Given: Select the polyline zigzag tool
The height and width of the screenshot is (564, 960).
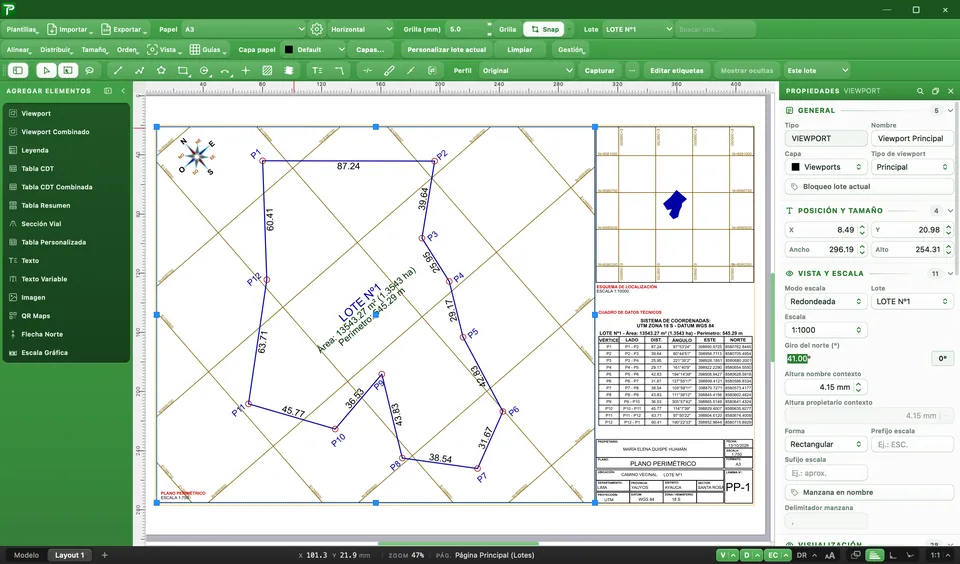Looking at the screenshot, I should point(140,70).
